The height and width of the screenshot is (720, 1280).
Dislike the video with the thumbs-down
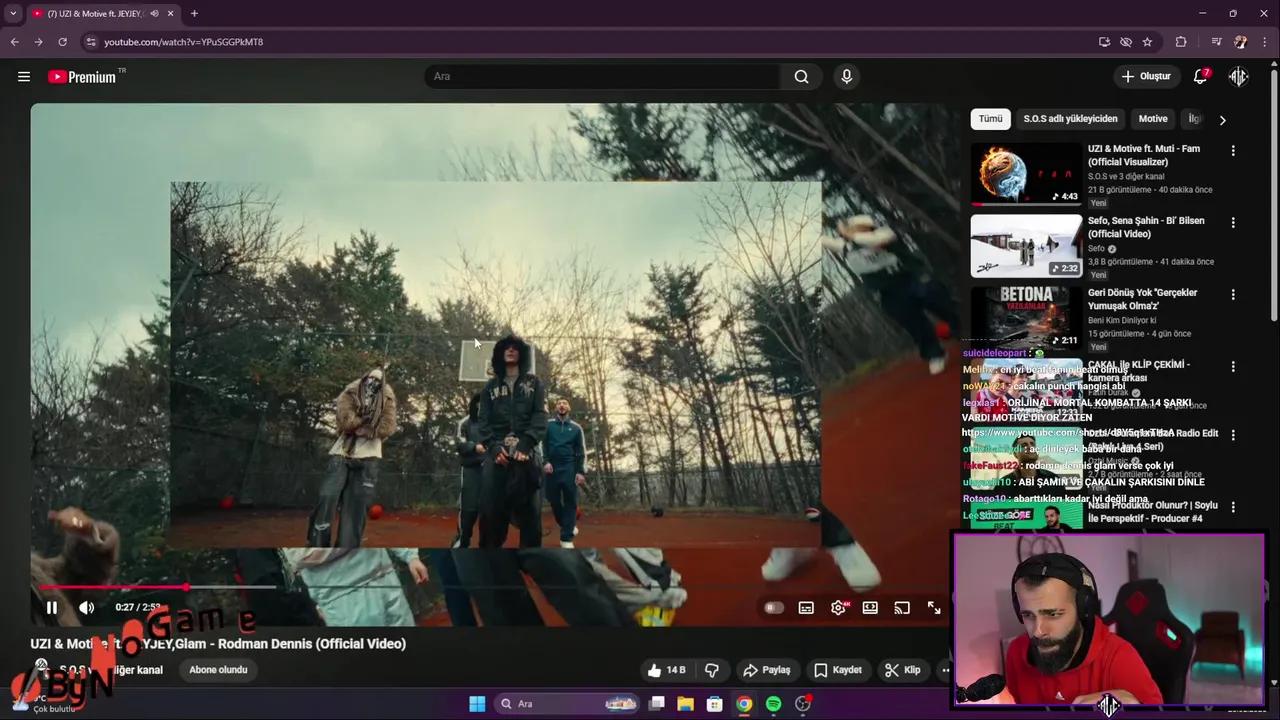click(711, 670)
